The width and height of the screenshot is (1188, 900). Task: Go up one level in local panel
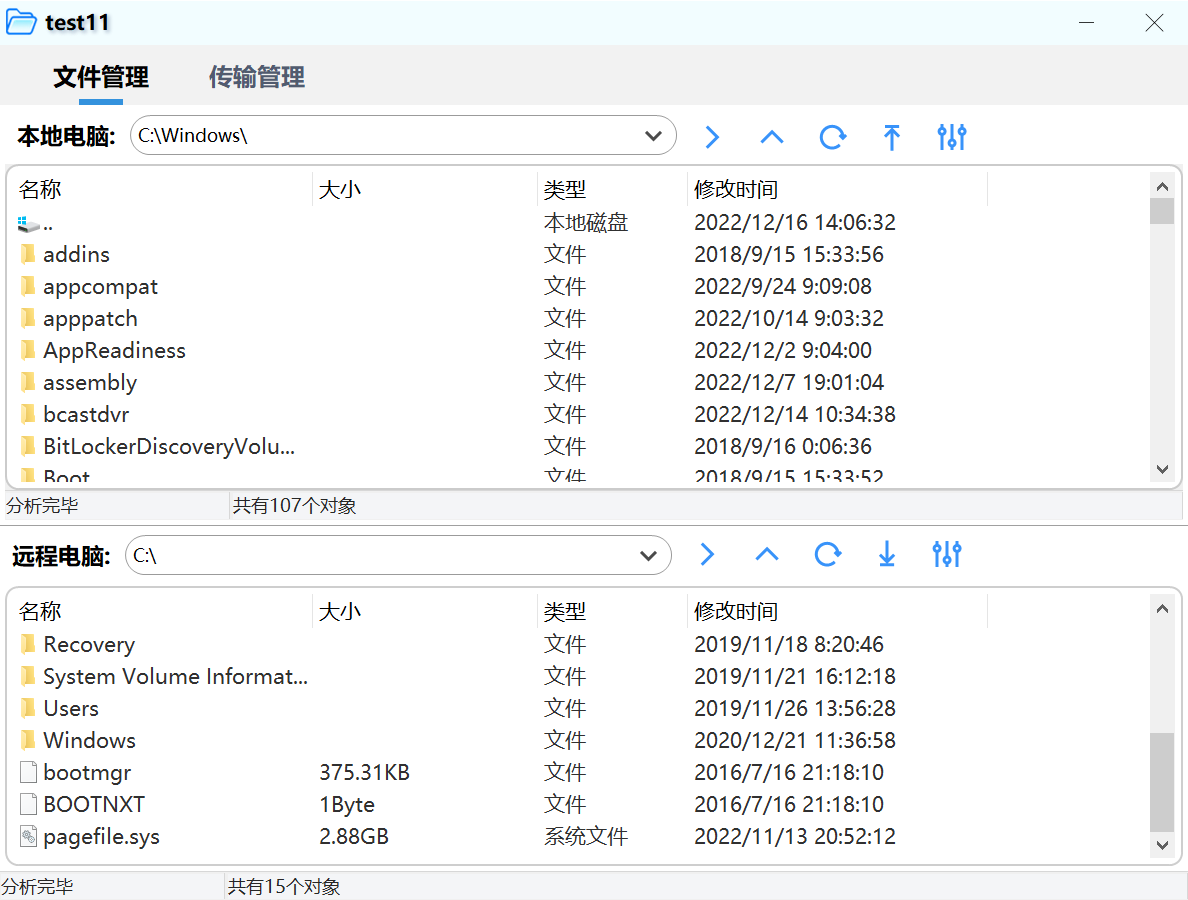coord(771,137)
